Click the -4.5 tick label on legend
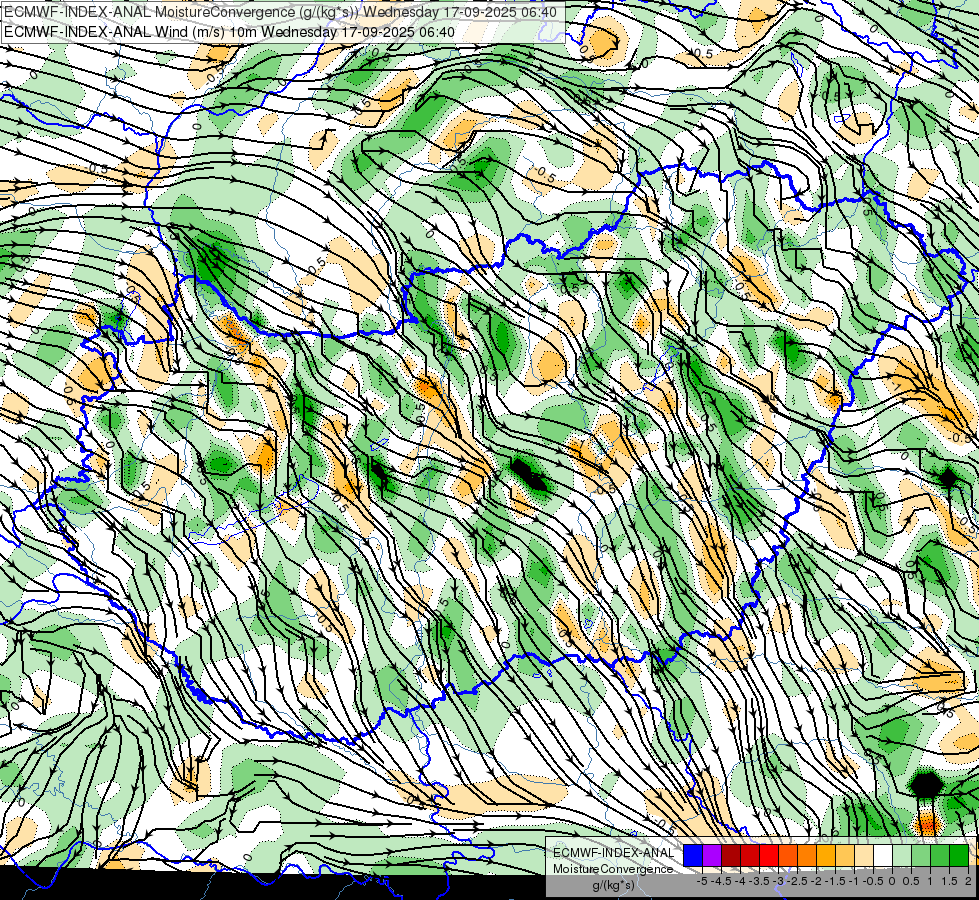Image resolution: width=979 pixels, height=900 pixels. tap(721, 881)
